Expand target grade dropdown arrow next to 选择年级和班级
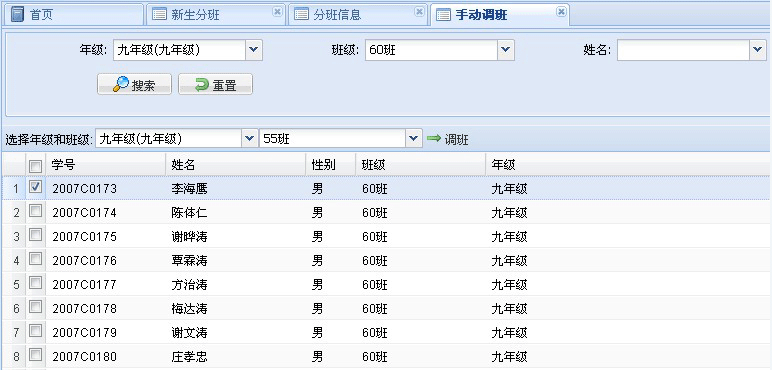Screen dimensions: 772x370 pyautogui.click(x=250, y=139)
